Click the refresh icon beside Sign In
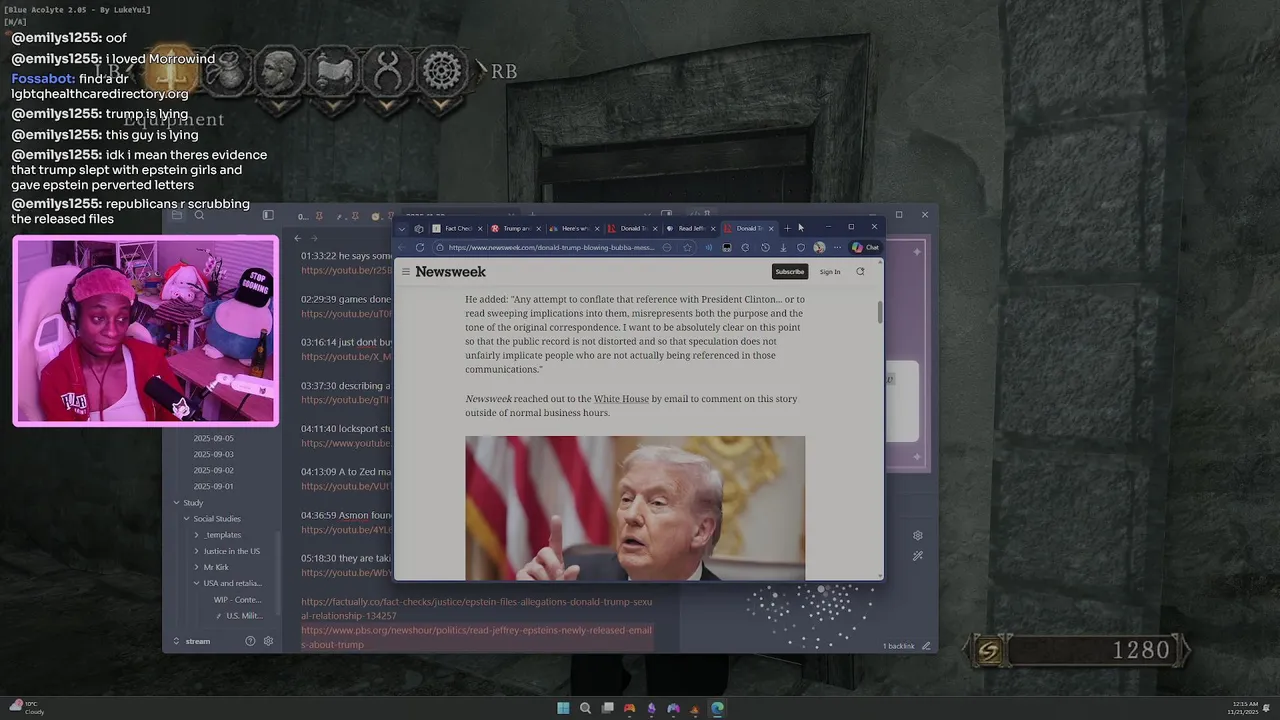 (x=860, y=272)
